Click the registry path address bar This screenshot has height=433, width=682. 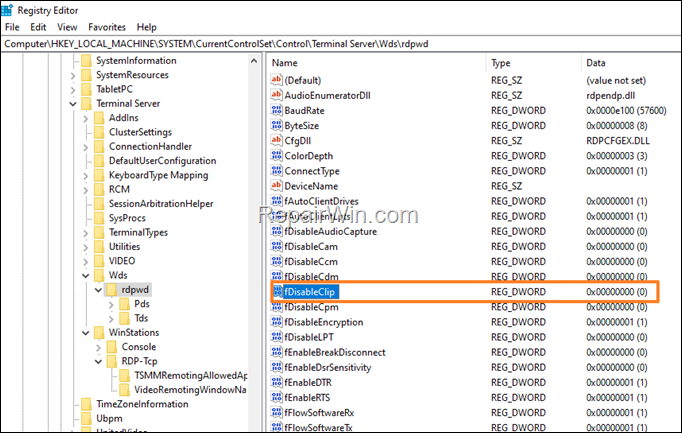(341, 43)
